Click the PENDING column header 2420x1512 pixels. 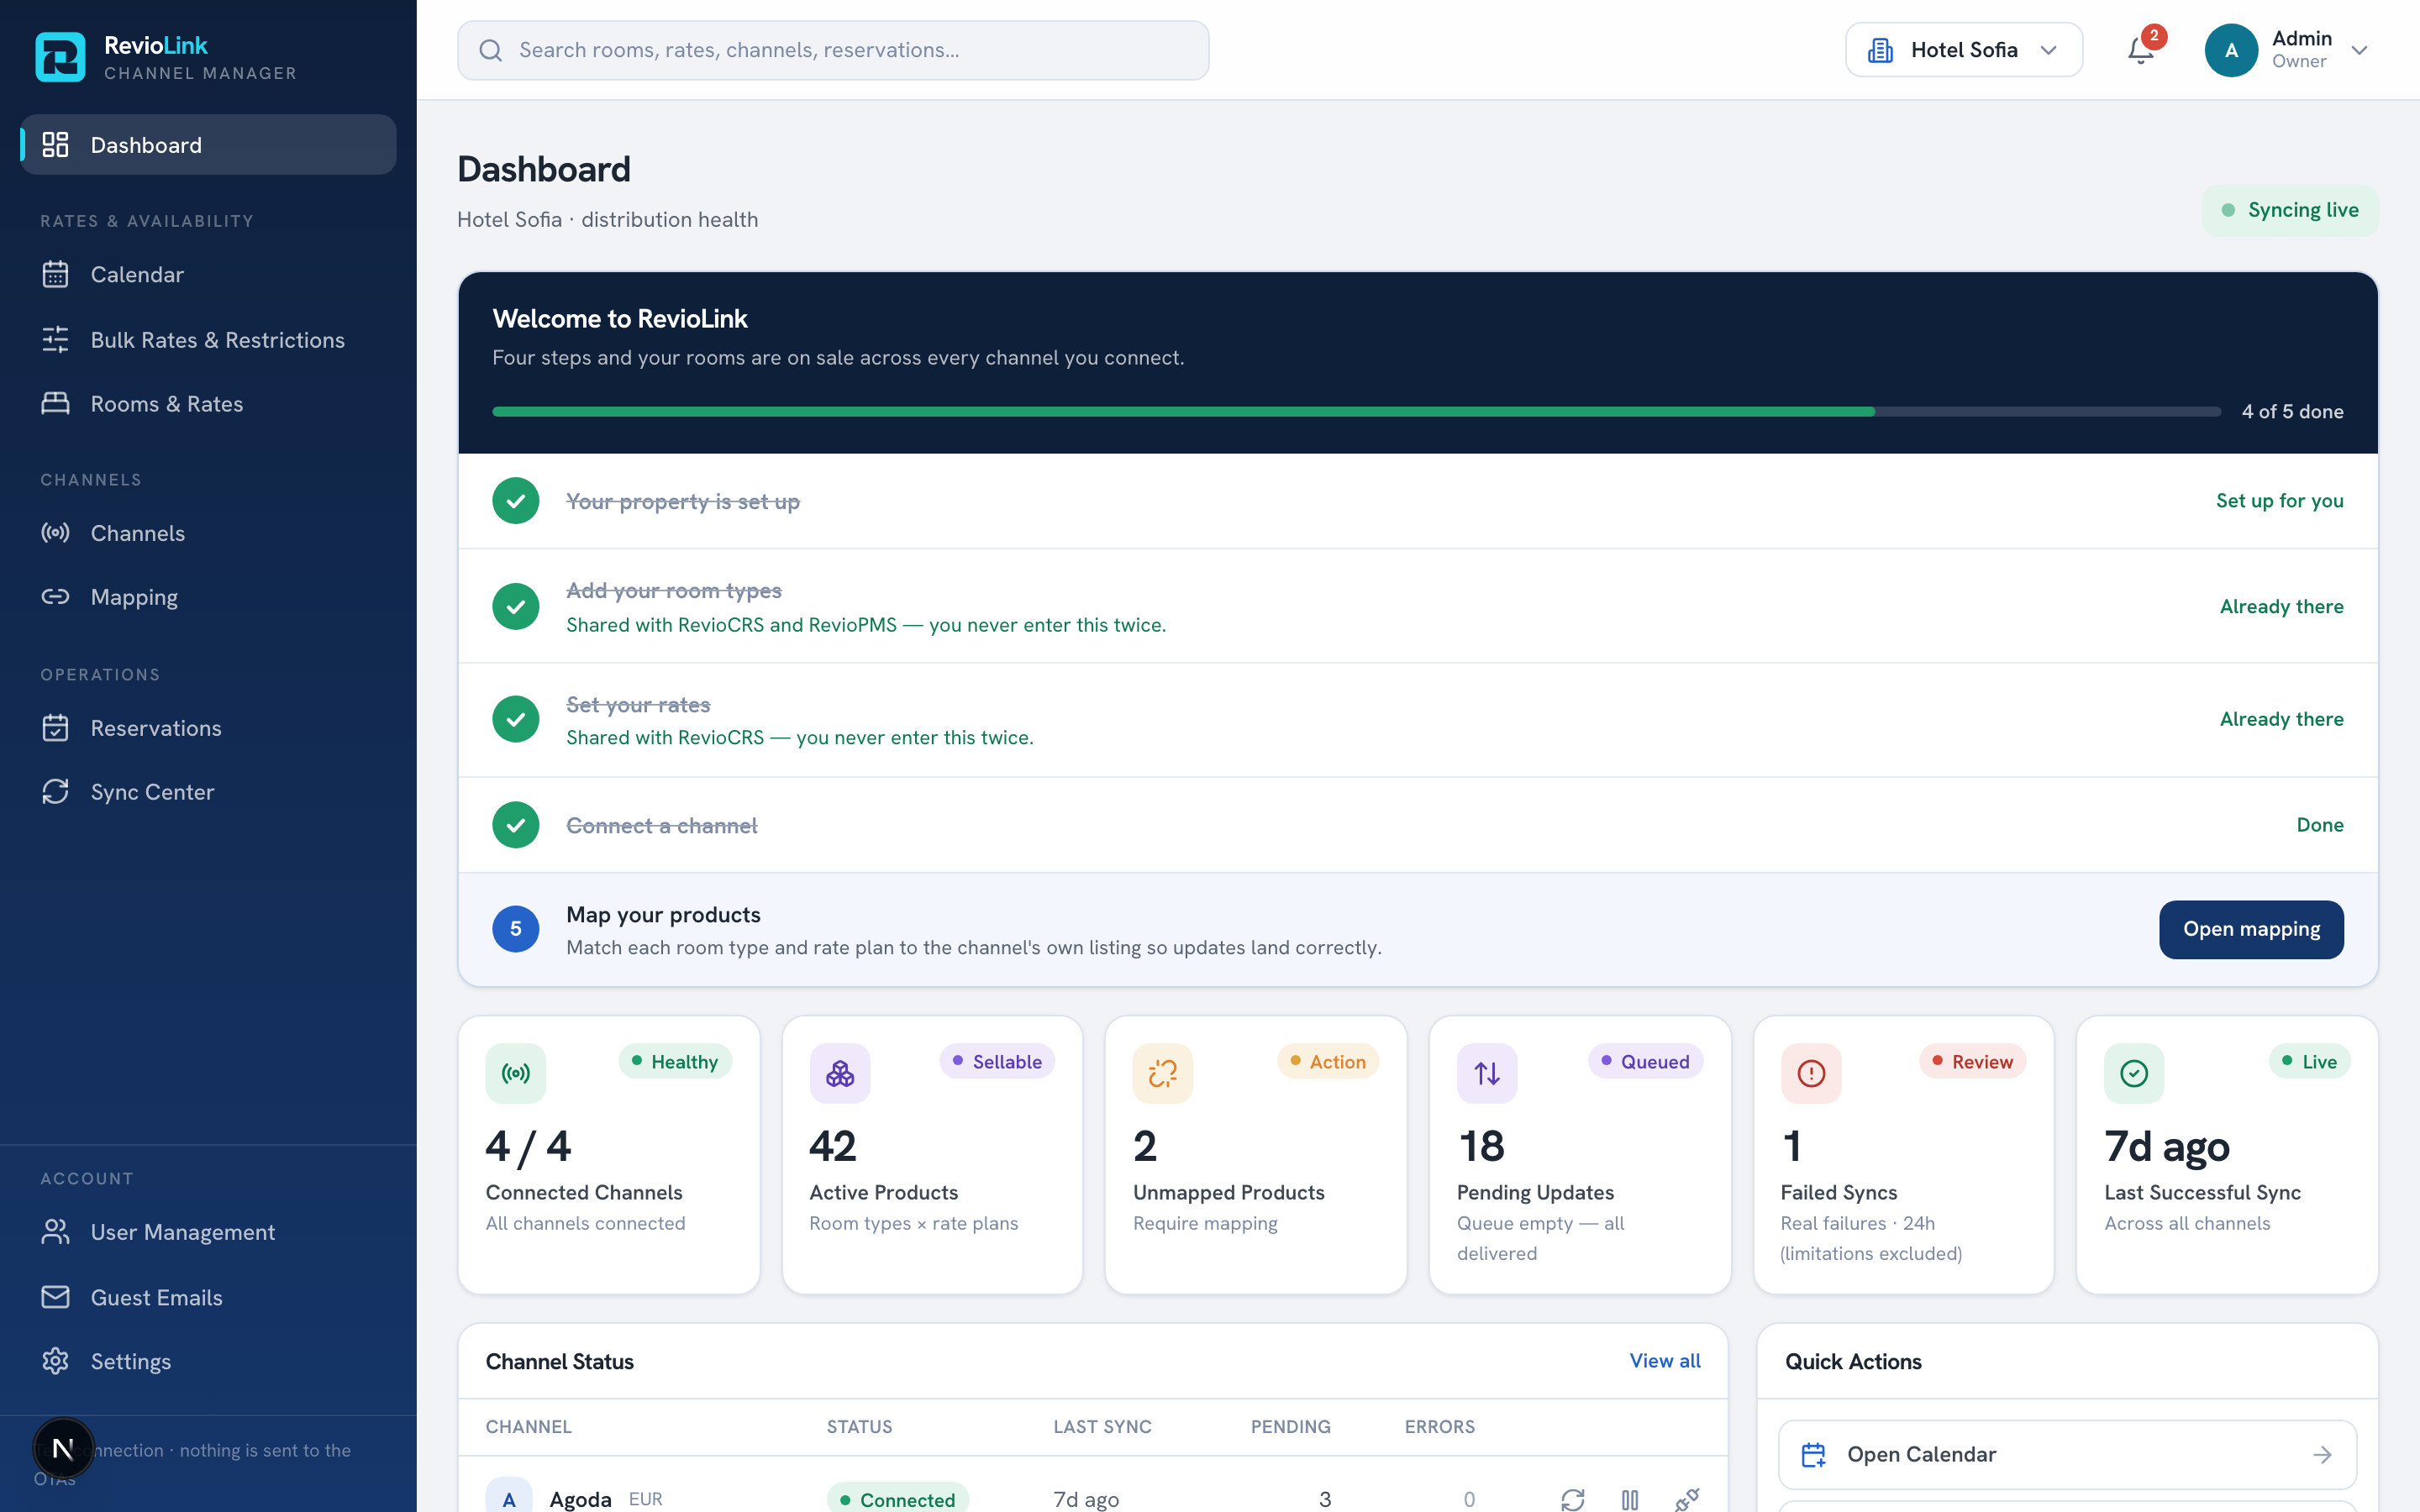(1290, 1427)
